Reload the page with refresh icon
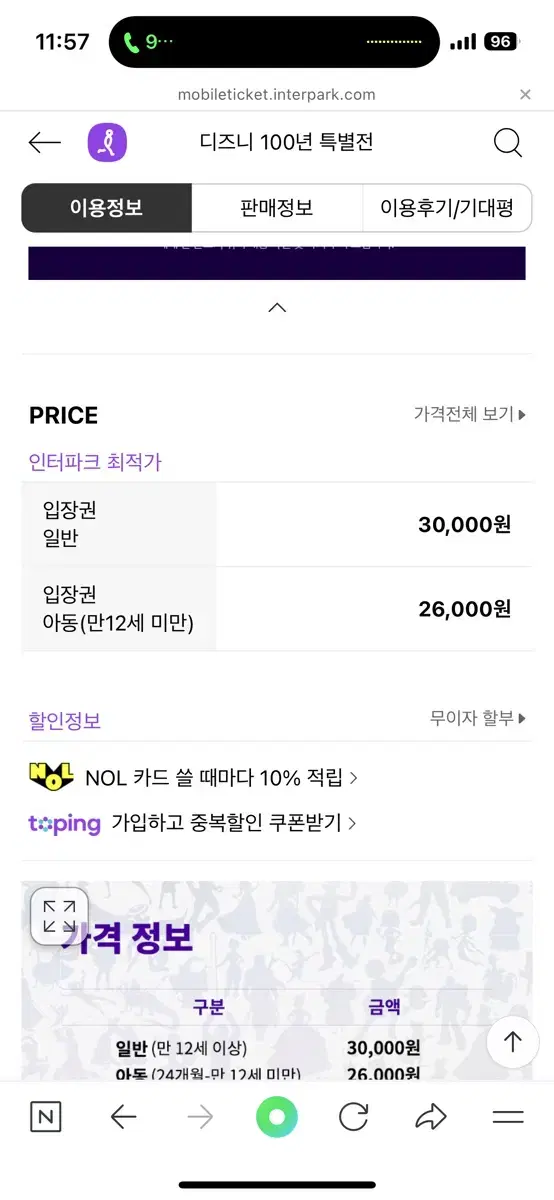This screenshot has width=554, height=1200. (x=354, y=1117)
